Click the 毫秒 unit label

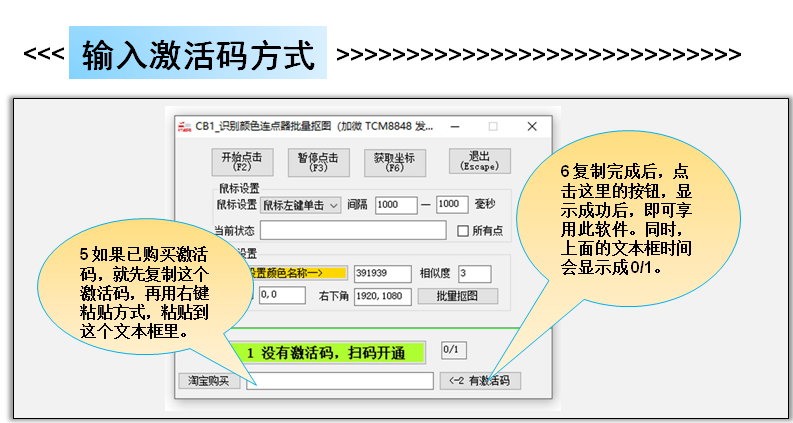(x=485, y=204)
